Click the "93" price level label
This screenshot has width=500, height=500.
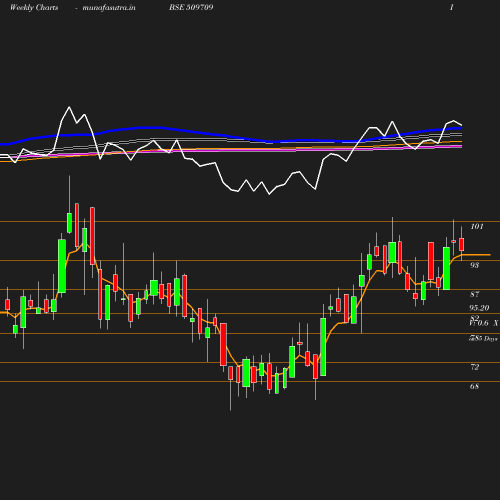(x=474, y=265)
